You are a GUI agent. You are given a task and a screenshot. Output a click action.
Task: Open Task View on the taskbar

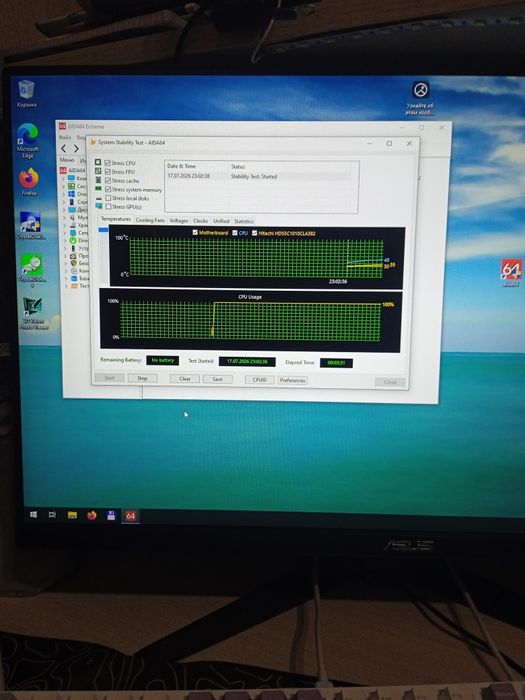point(52,515)
